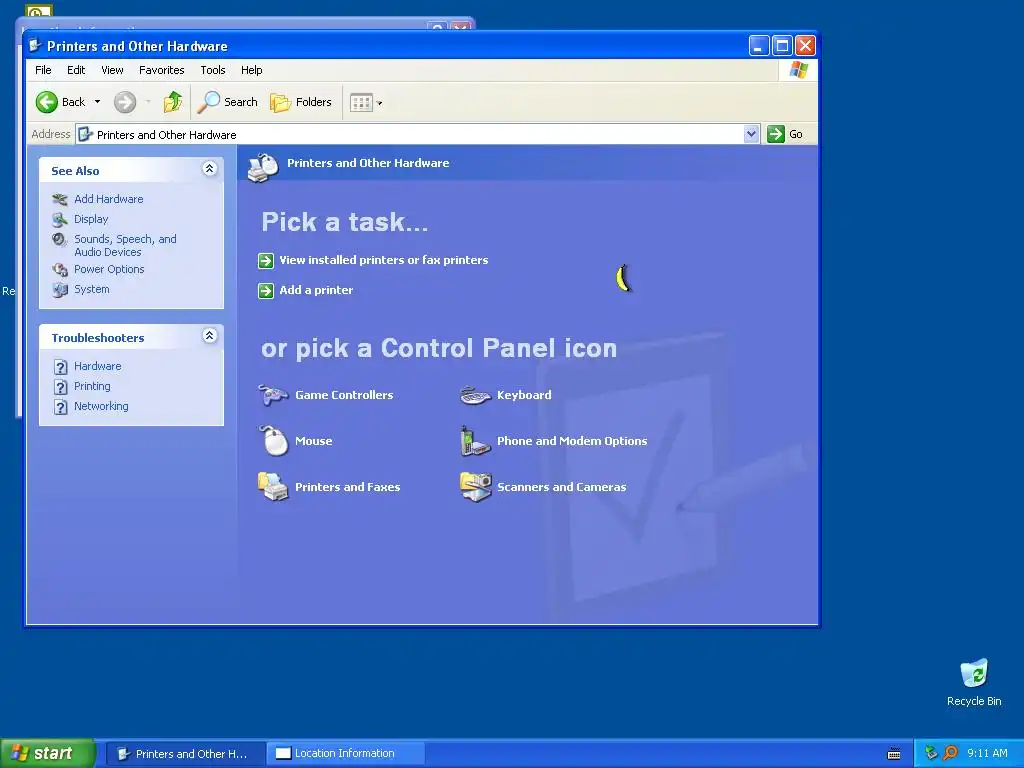Click the Add Hardware icon in See Also
This screenshot has width=1024, height=768.
pyautogui.click(x=60, y=199)
